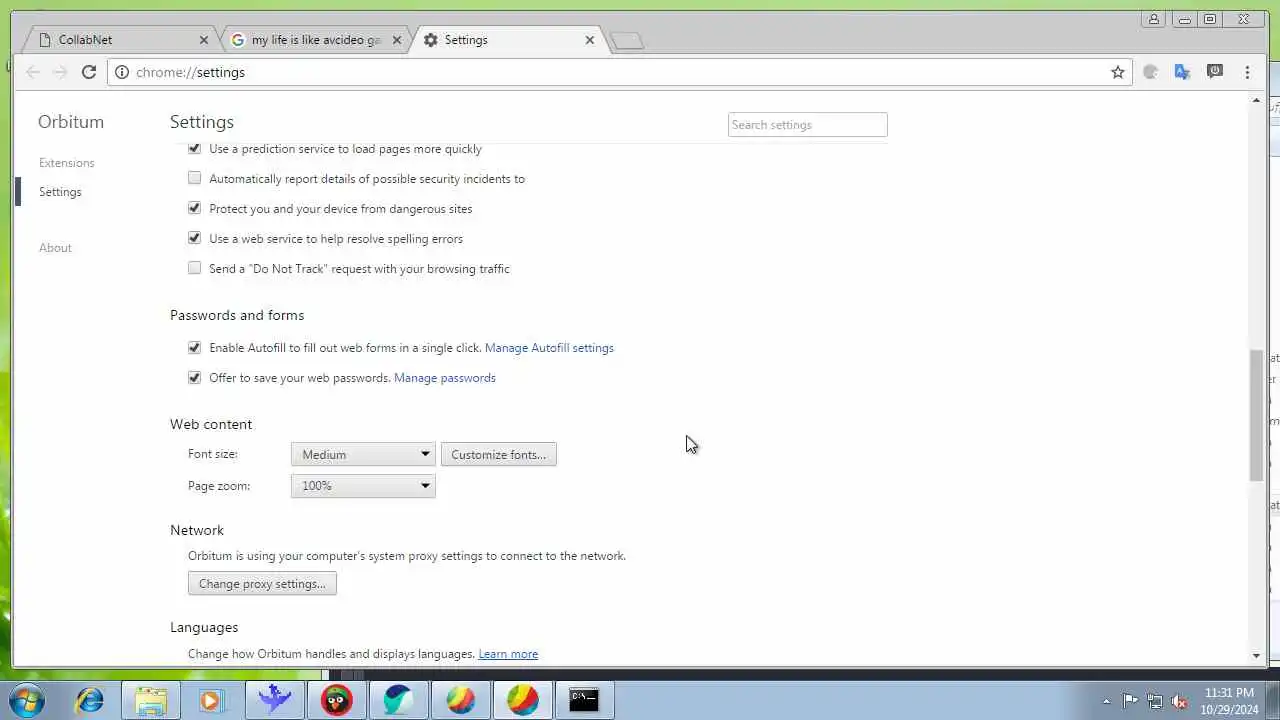Click the chat bubble power extension icon
The width and height of the screenshot is (1280, 720).
pyautogui.click(x=1215, y=72)
